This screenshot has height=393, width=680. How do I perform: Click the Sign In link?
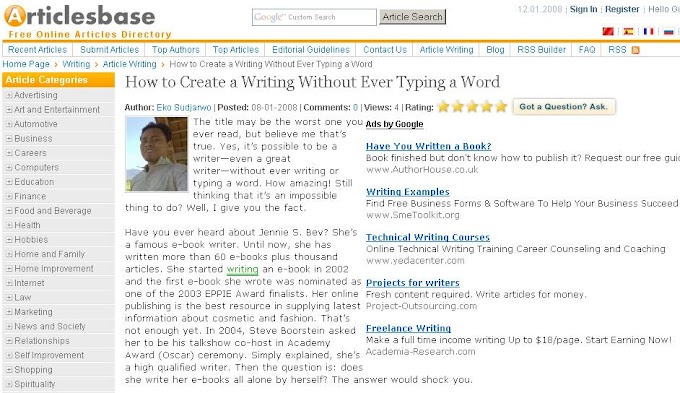(x=583, y=9)
